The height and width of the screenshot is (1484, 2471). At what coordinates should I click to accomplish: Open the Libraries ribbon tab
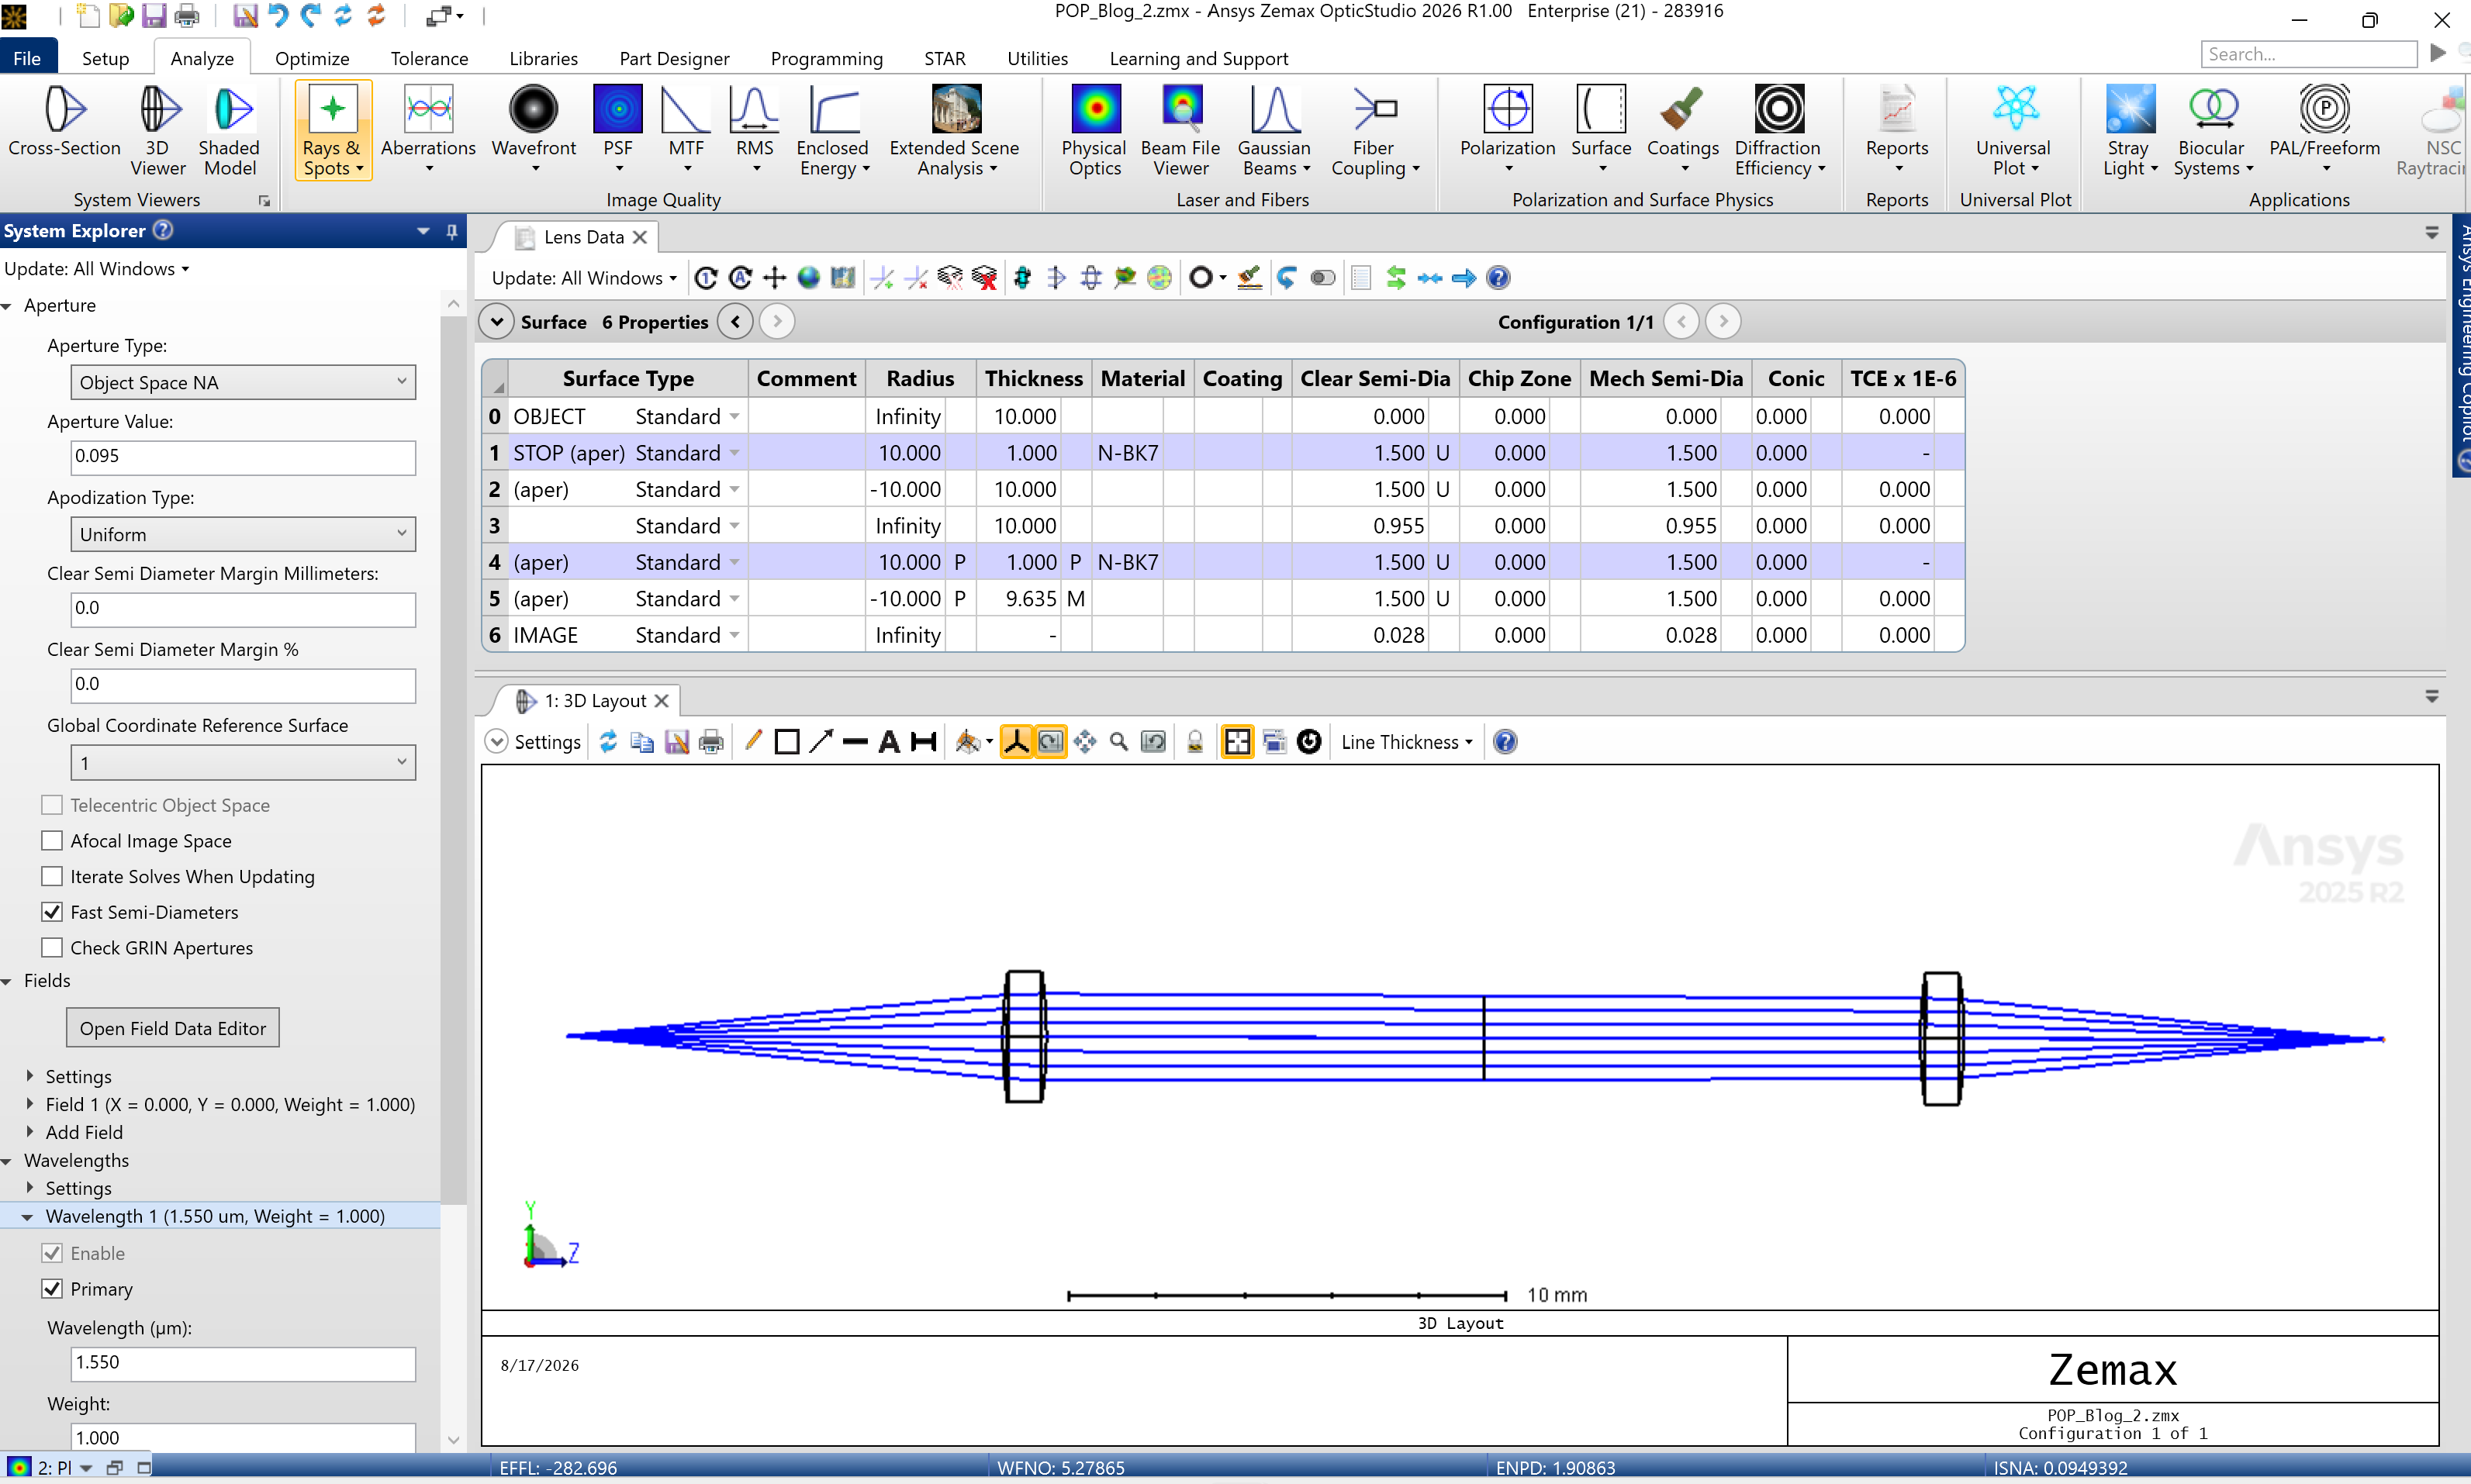tap(543, 58)
